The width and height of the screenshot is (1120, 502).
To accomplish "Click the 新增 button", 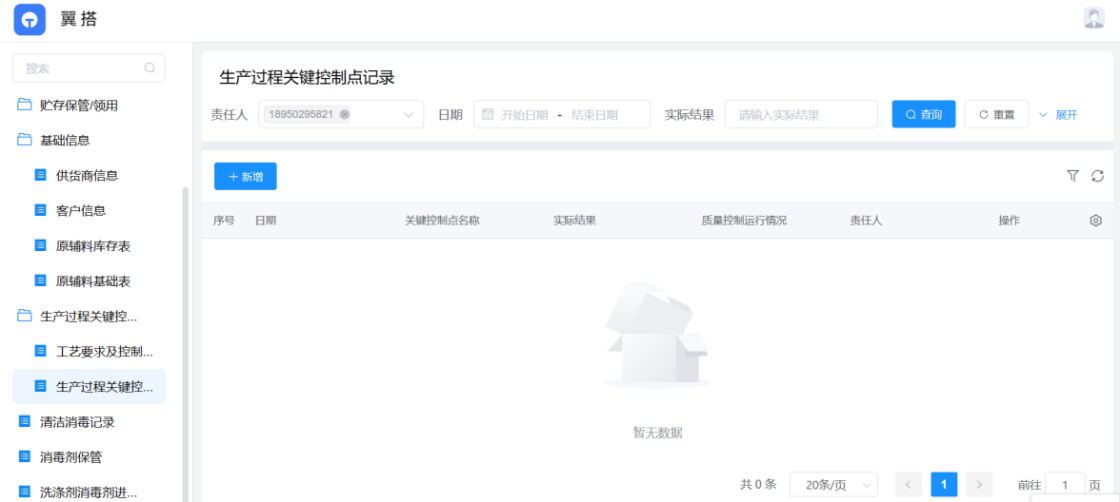I will [x=245, y=176].
